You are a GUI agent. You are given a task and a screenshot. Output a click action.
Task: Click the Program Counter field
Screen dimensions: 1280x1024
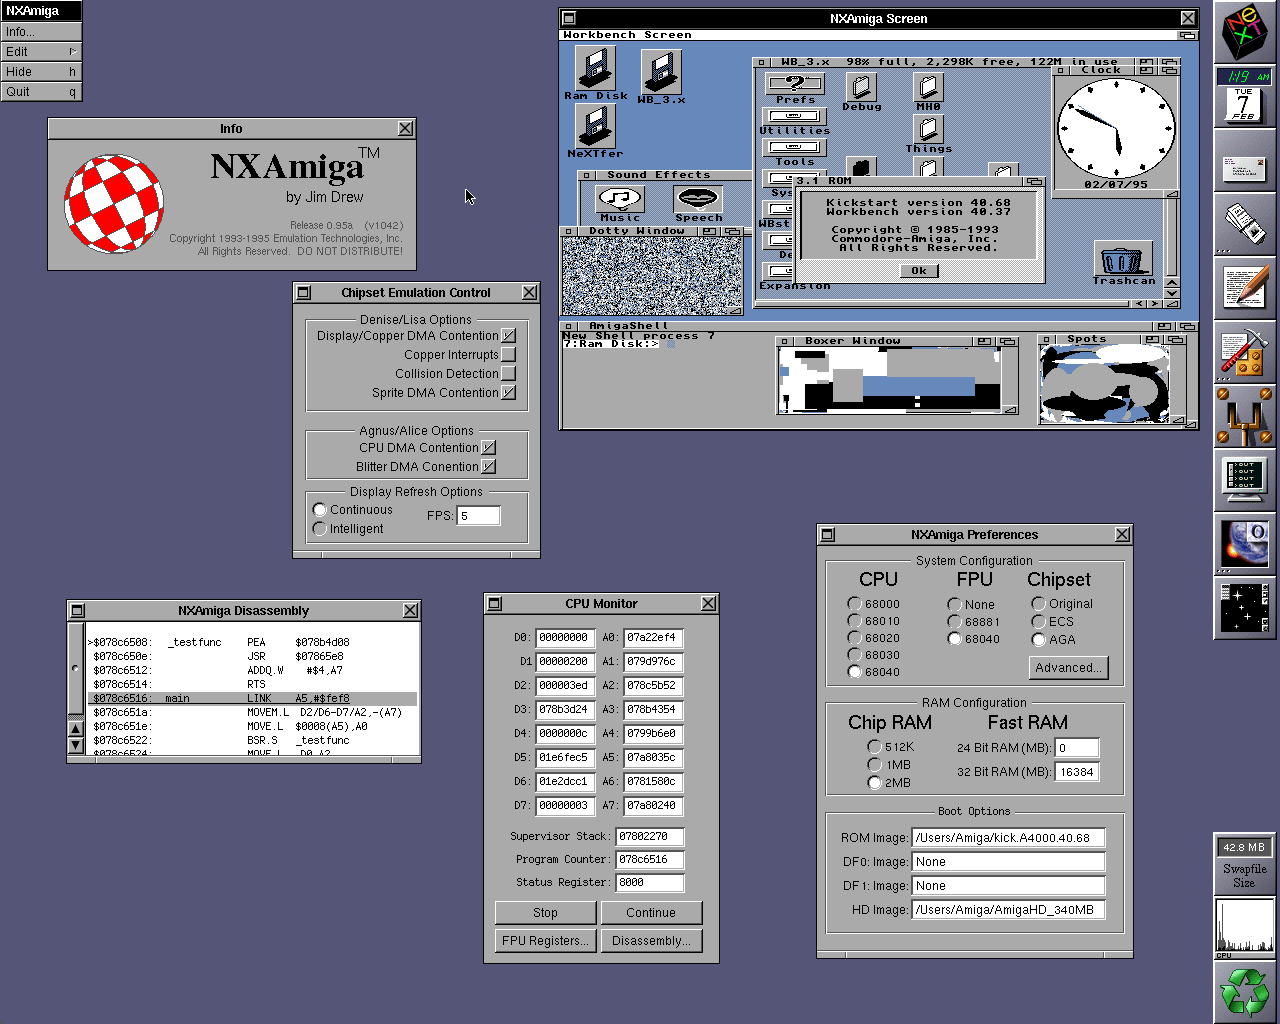tap(650, 860)
